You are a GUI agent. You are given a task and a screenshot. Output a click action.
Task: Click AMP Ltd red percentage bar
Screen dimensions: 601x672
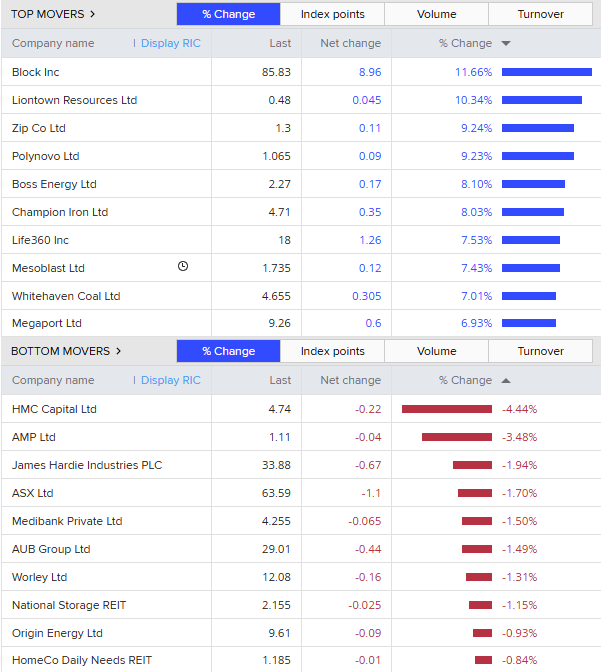(x=457, y=437)
